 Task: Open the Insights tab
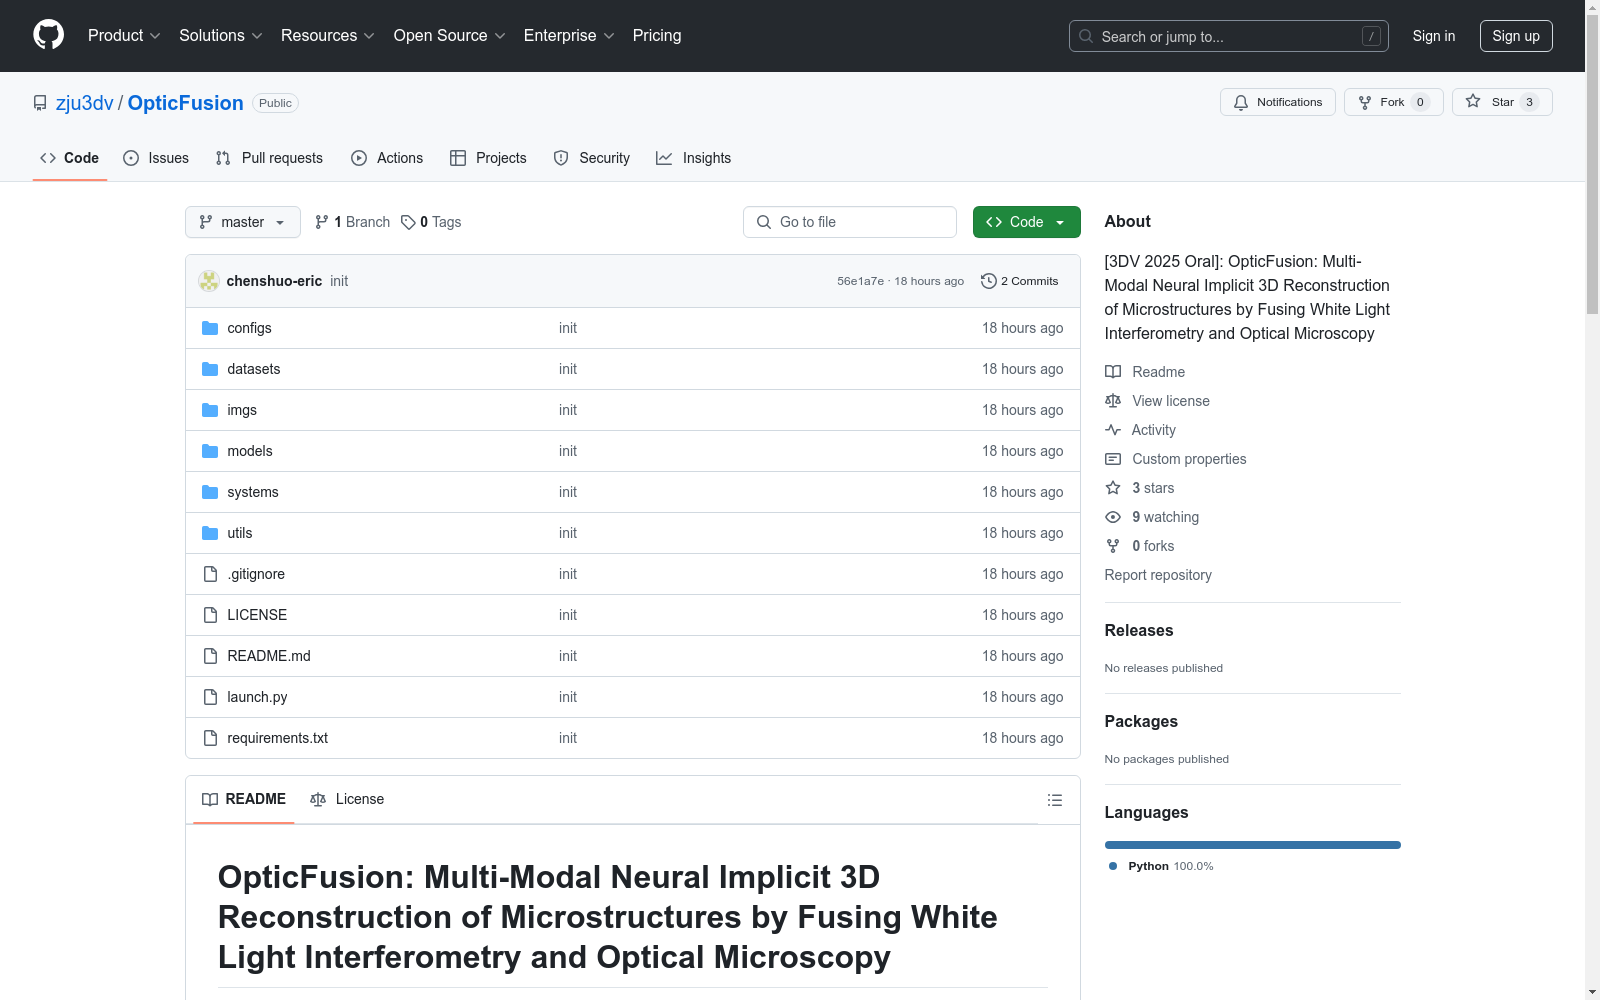pyautogui.click(x=694, y=158)
